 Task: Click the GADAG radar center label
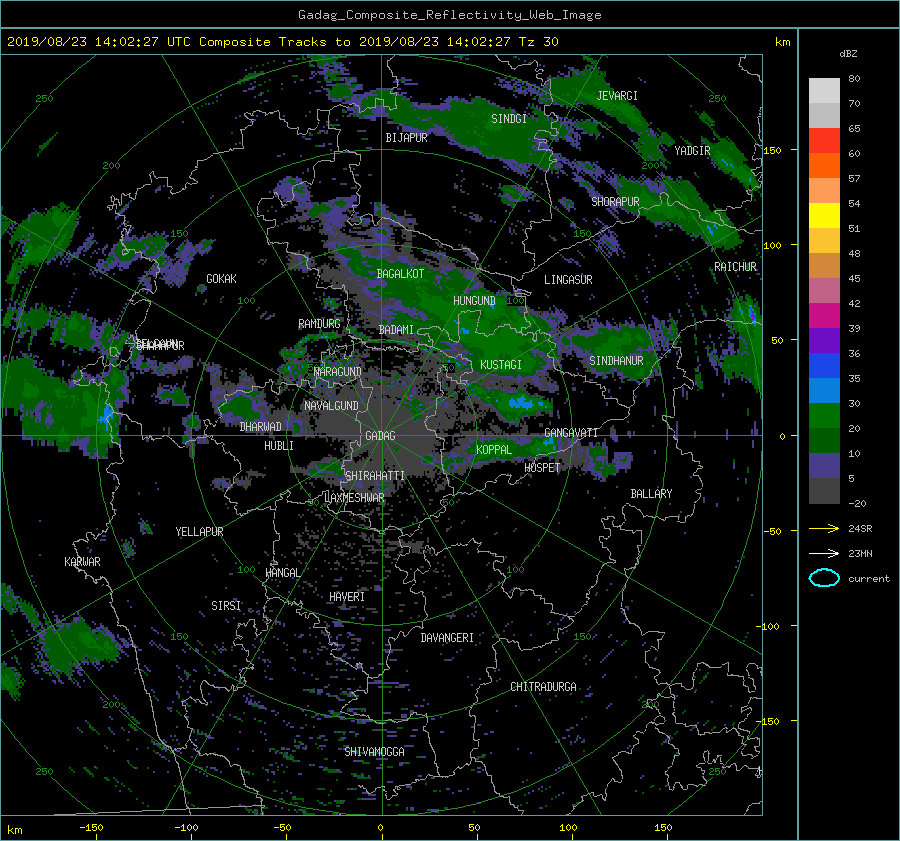pos(380,436)
